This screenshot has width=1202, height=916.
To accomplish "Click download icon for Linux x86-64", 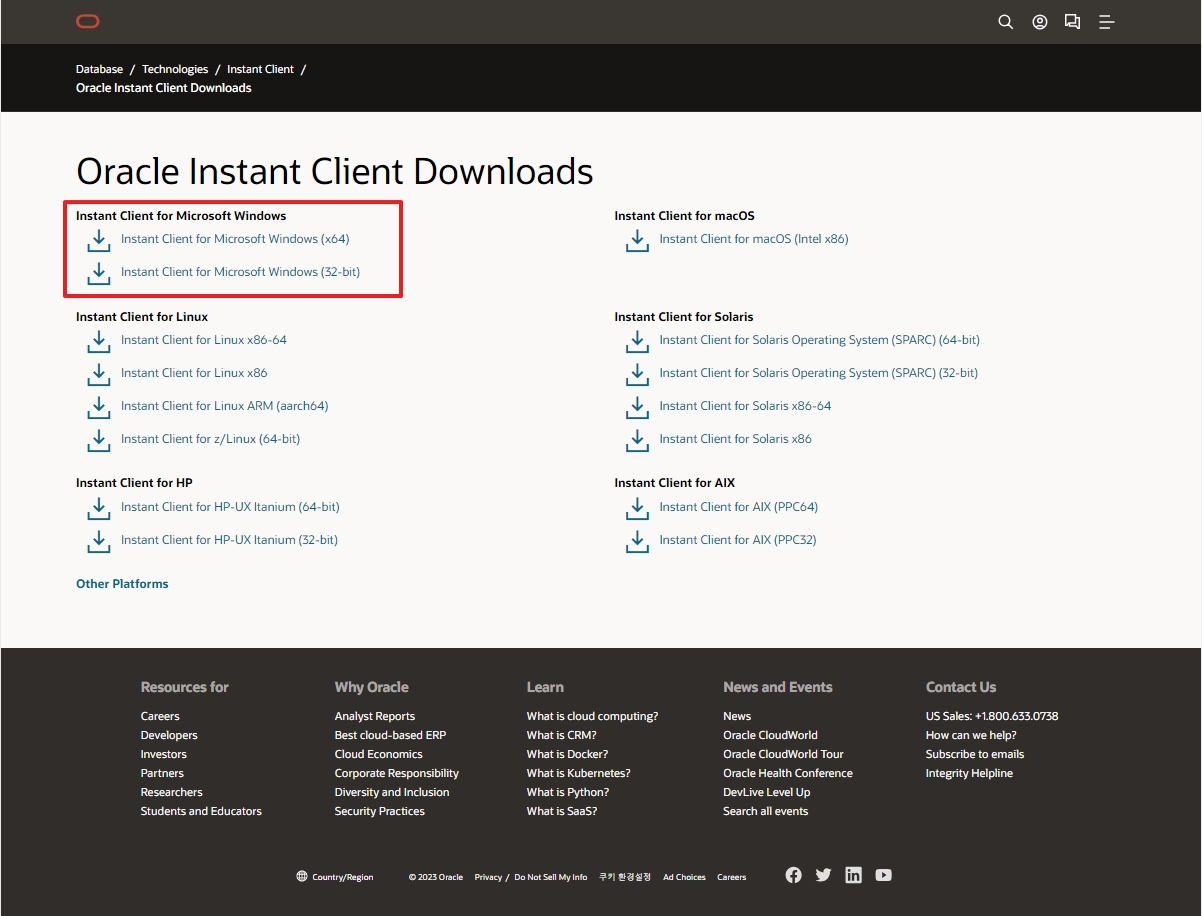I will pos(98,341).
